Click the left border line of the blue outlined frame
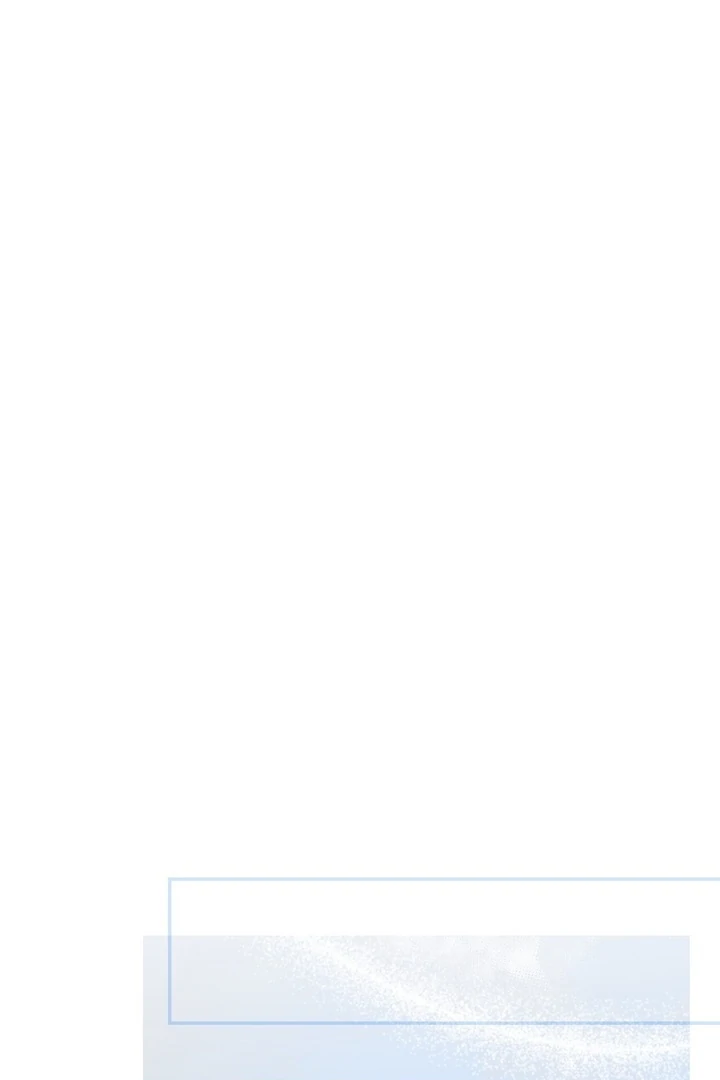720x1080 pixels. pos(169,951)
